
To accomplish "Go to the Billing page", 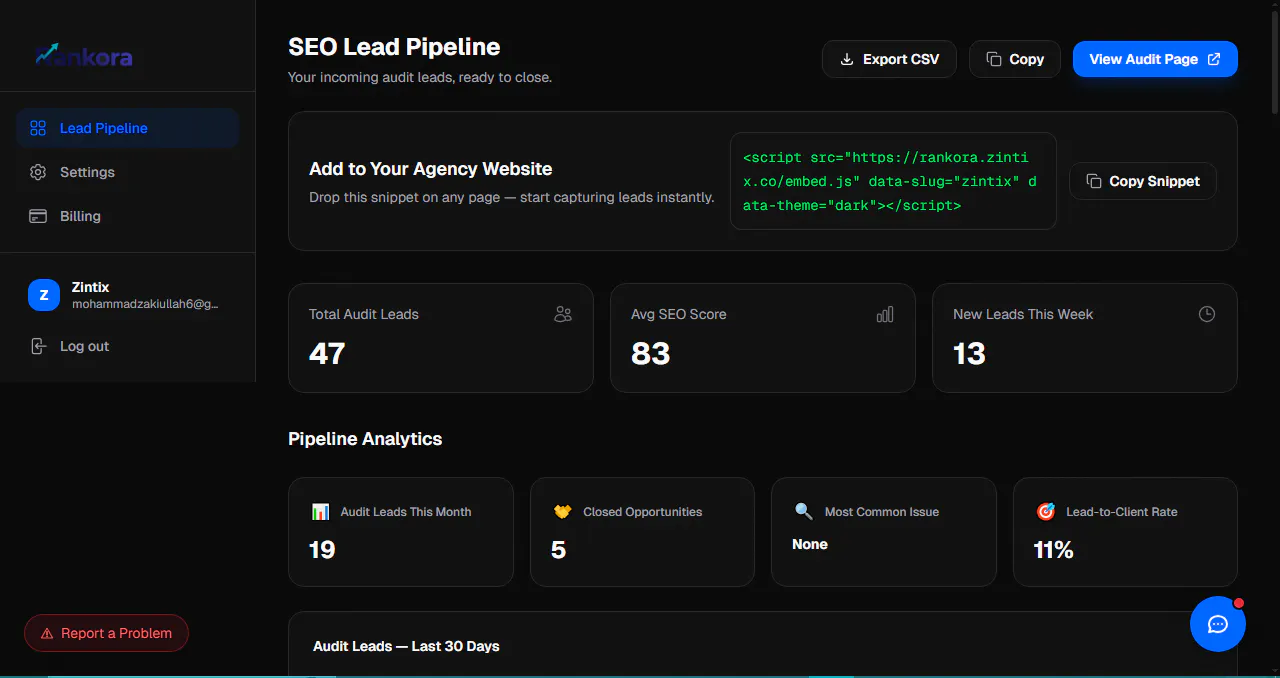I will pyautogui.click(x=127, y=216).
